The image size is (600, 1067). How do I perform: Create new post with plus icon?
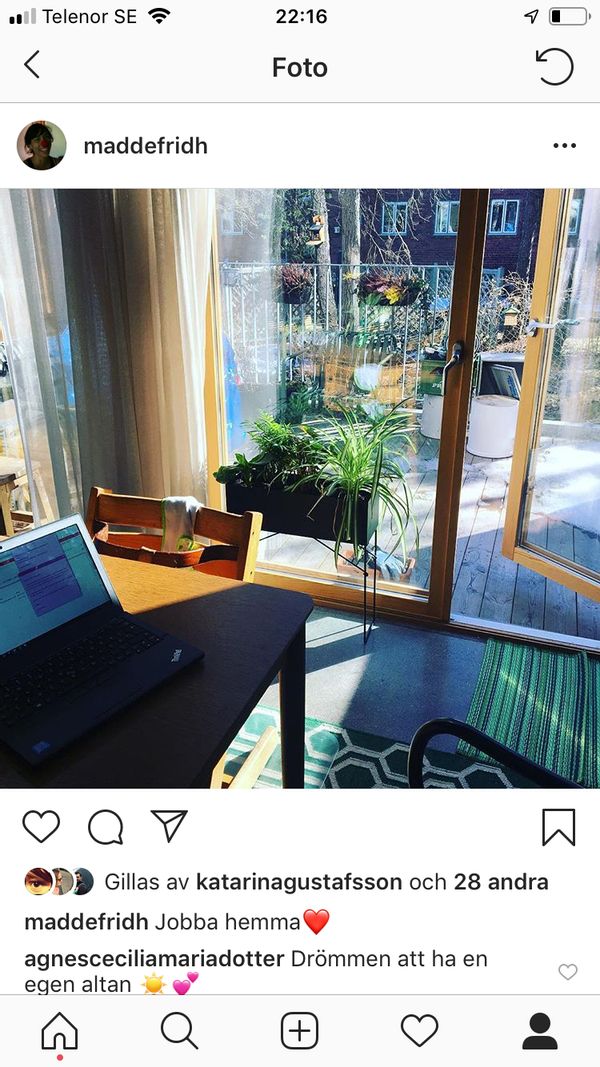click(299, 1031)
